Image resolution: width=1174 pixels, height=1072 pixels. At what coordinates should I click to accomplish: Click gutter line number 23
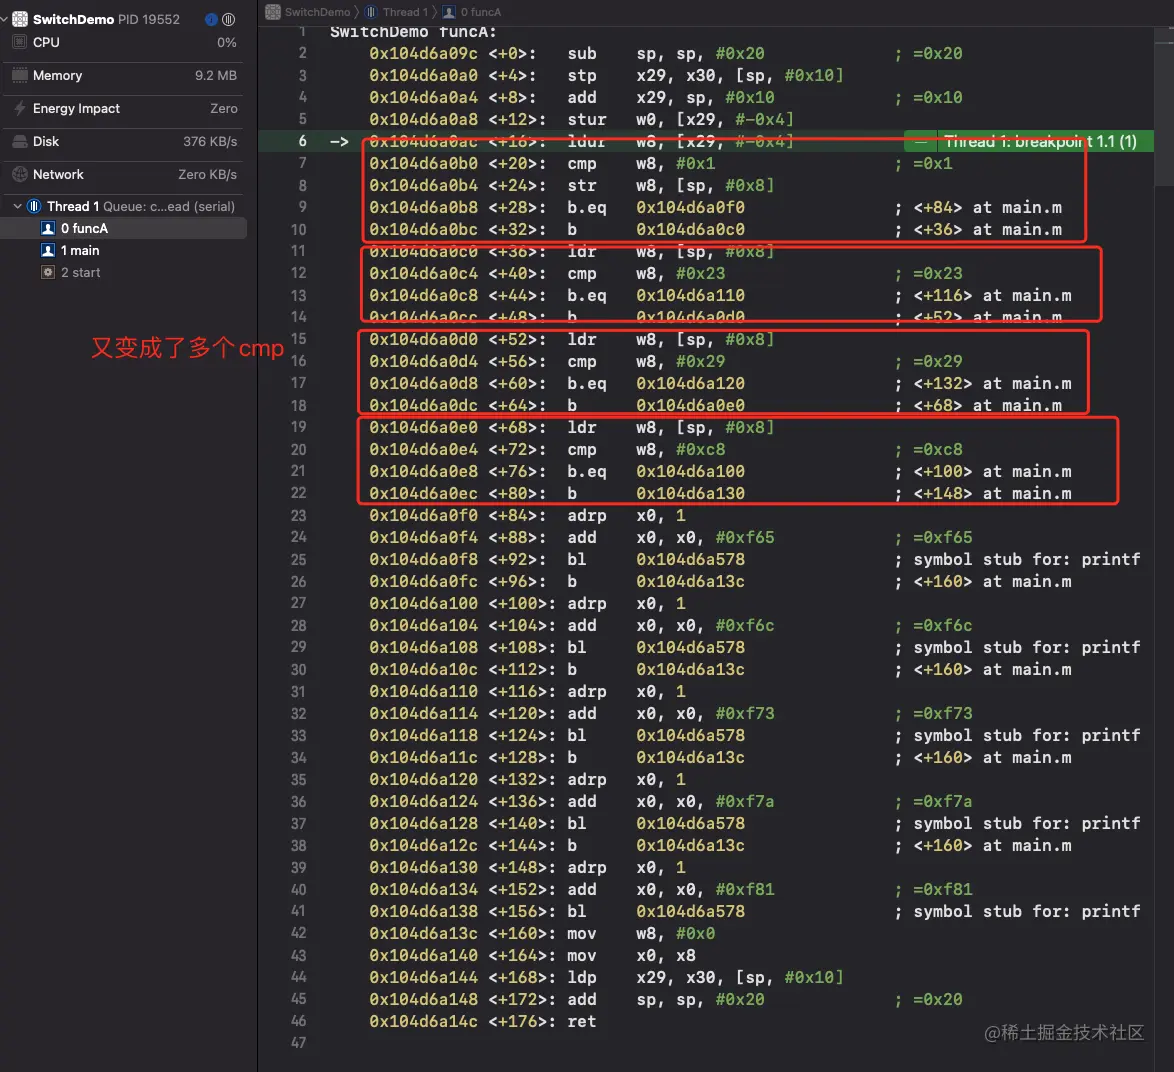(x=299, y=516)
